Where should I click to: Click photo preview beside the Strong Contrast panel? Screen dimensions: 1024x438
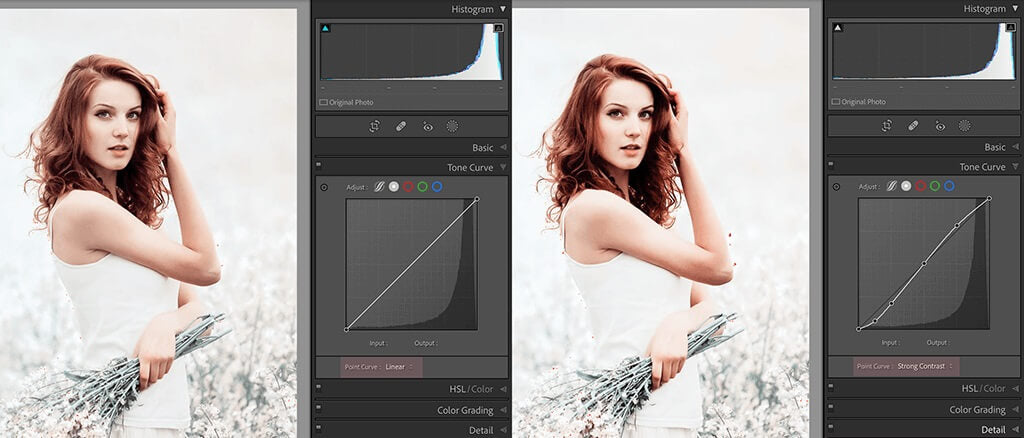(661, 223)
